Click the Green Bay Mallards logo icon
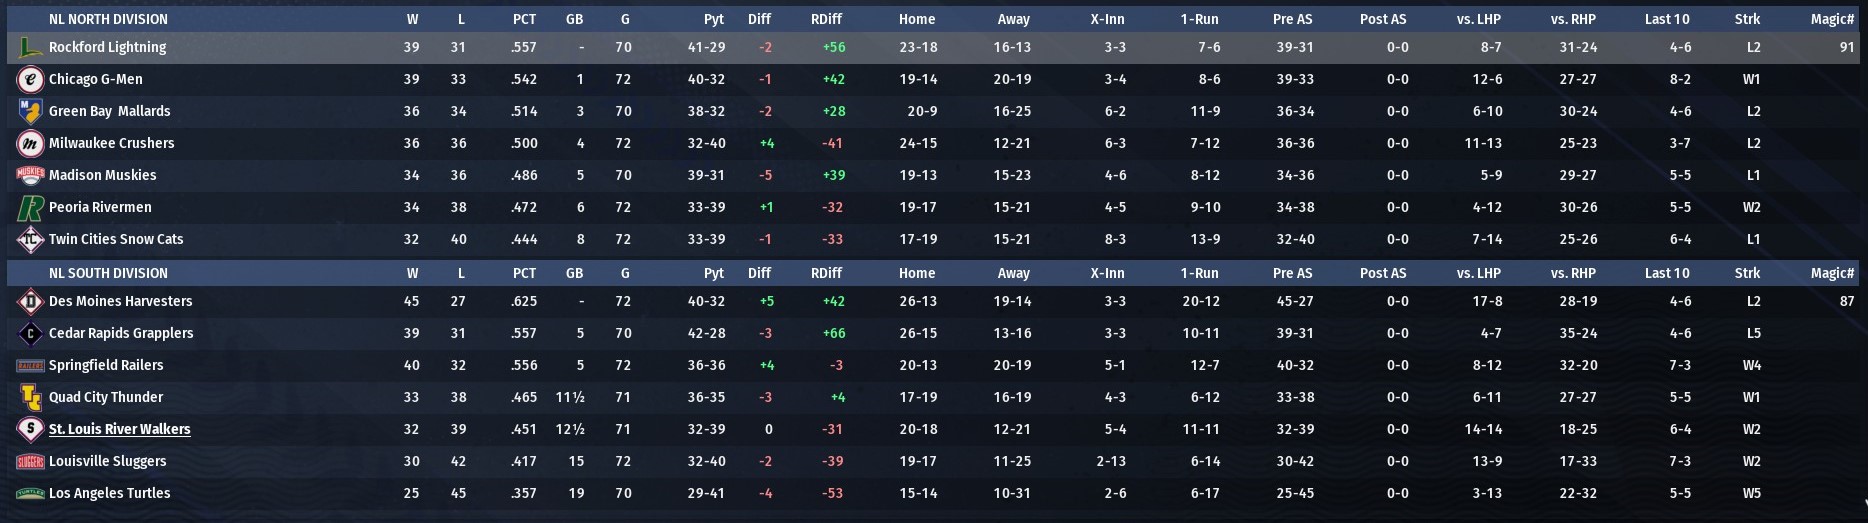The width and height of the screenshot is (1868, 523). [x=30, y=111]
